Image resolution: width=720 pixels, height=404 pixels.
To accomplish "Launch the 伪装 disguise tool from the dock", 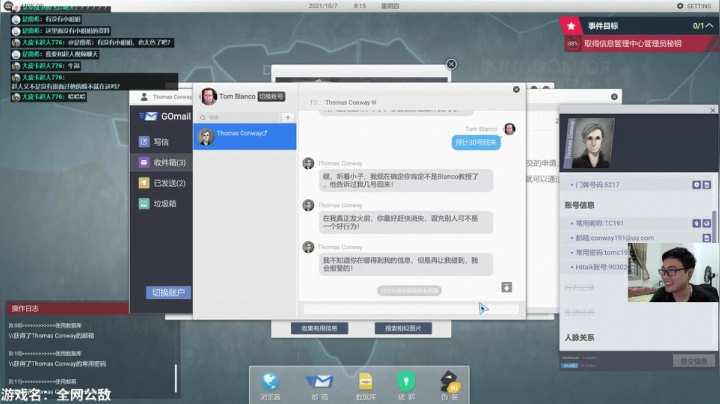I will 450,386.
